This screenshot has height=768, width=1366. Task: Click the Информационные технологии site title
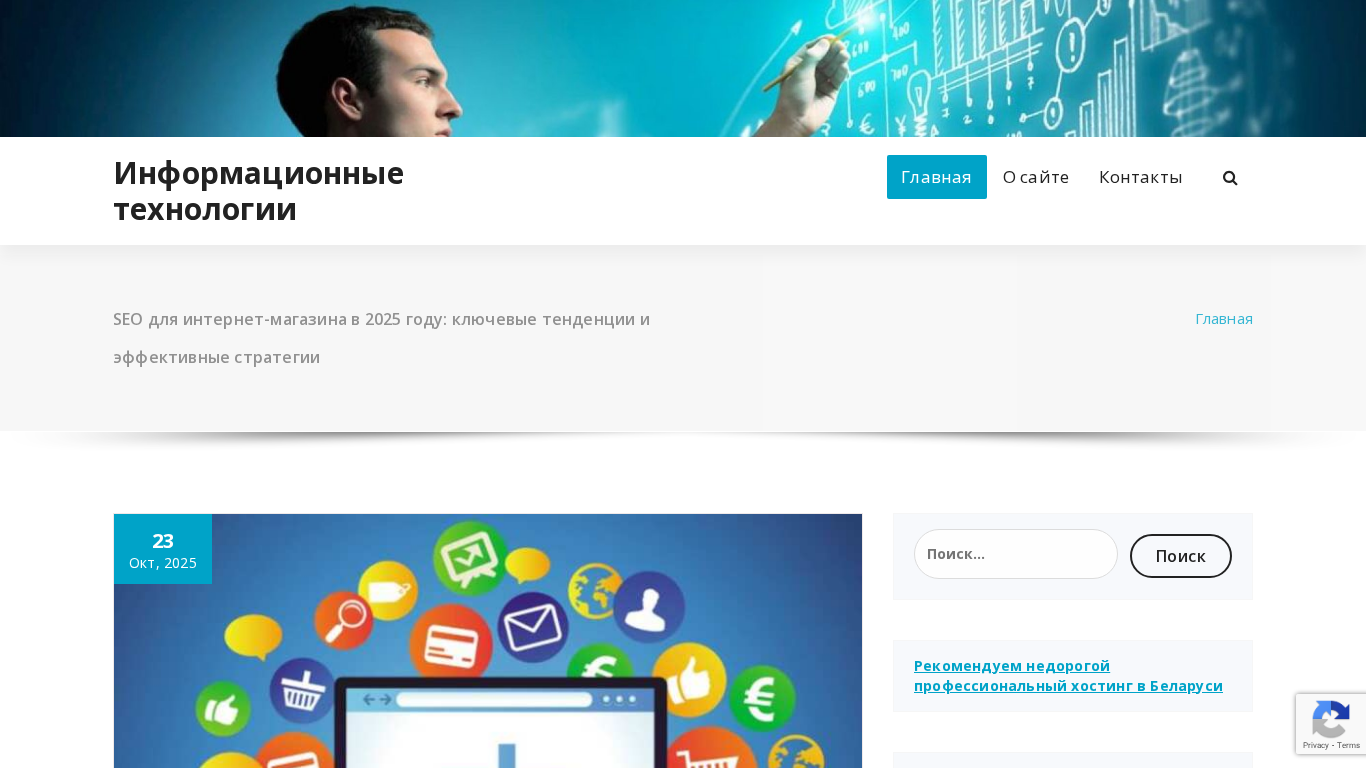[x=258, y=191]
